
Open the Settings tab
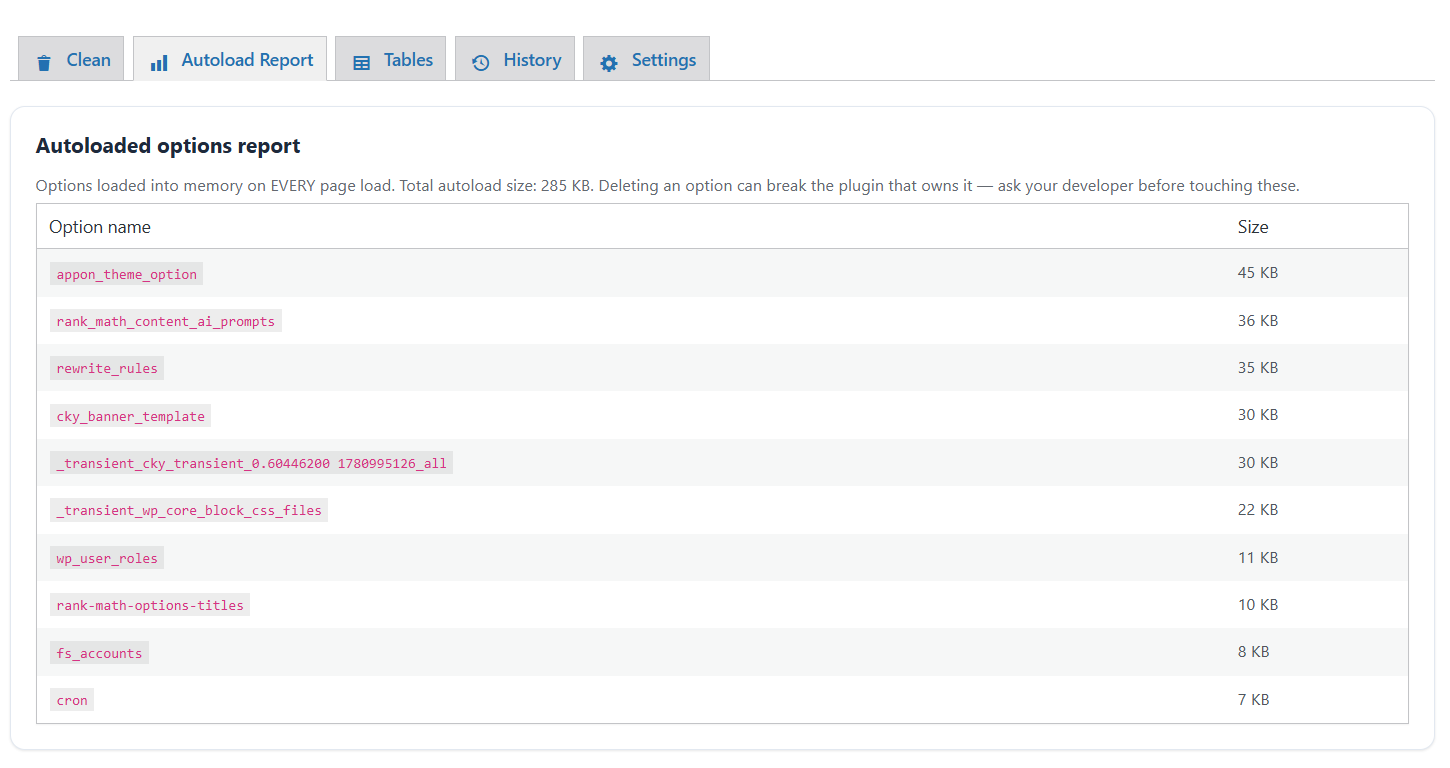coord(646,59)
